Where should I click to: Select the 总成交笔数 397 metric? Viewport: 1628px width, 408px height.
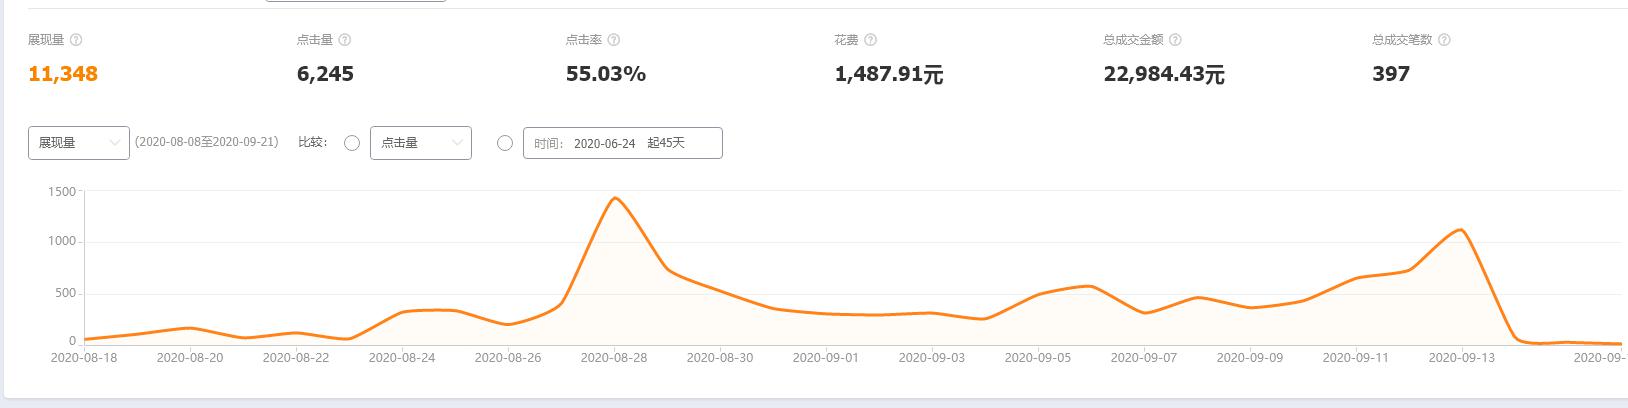click(x=1391, y=74)
